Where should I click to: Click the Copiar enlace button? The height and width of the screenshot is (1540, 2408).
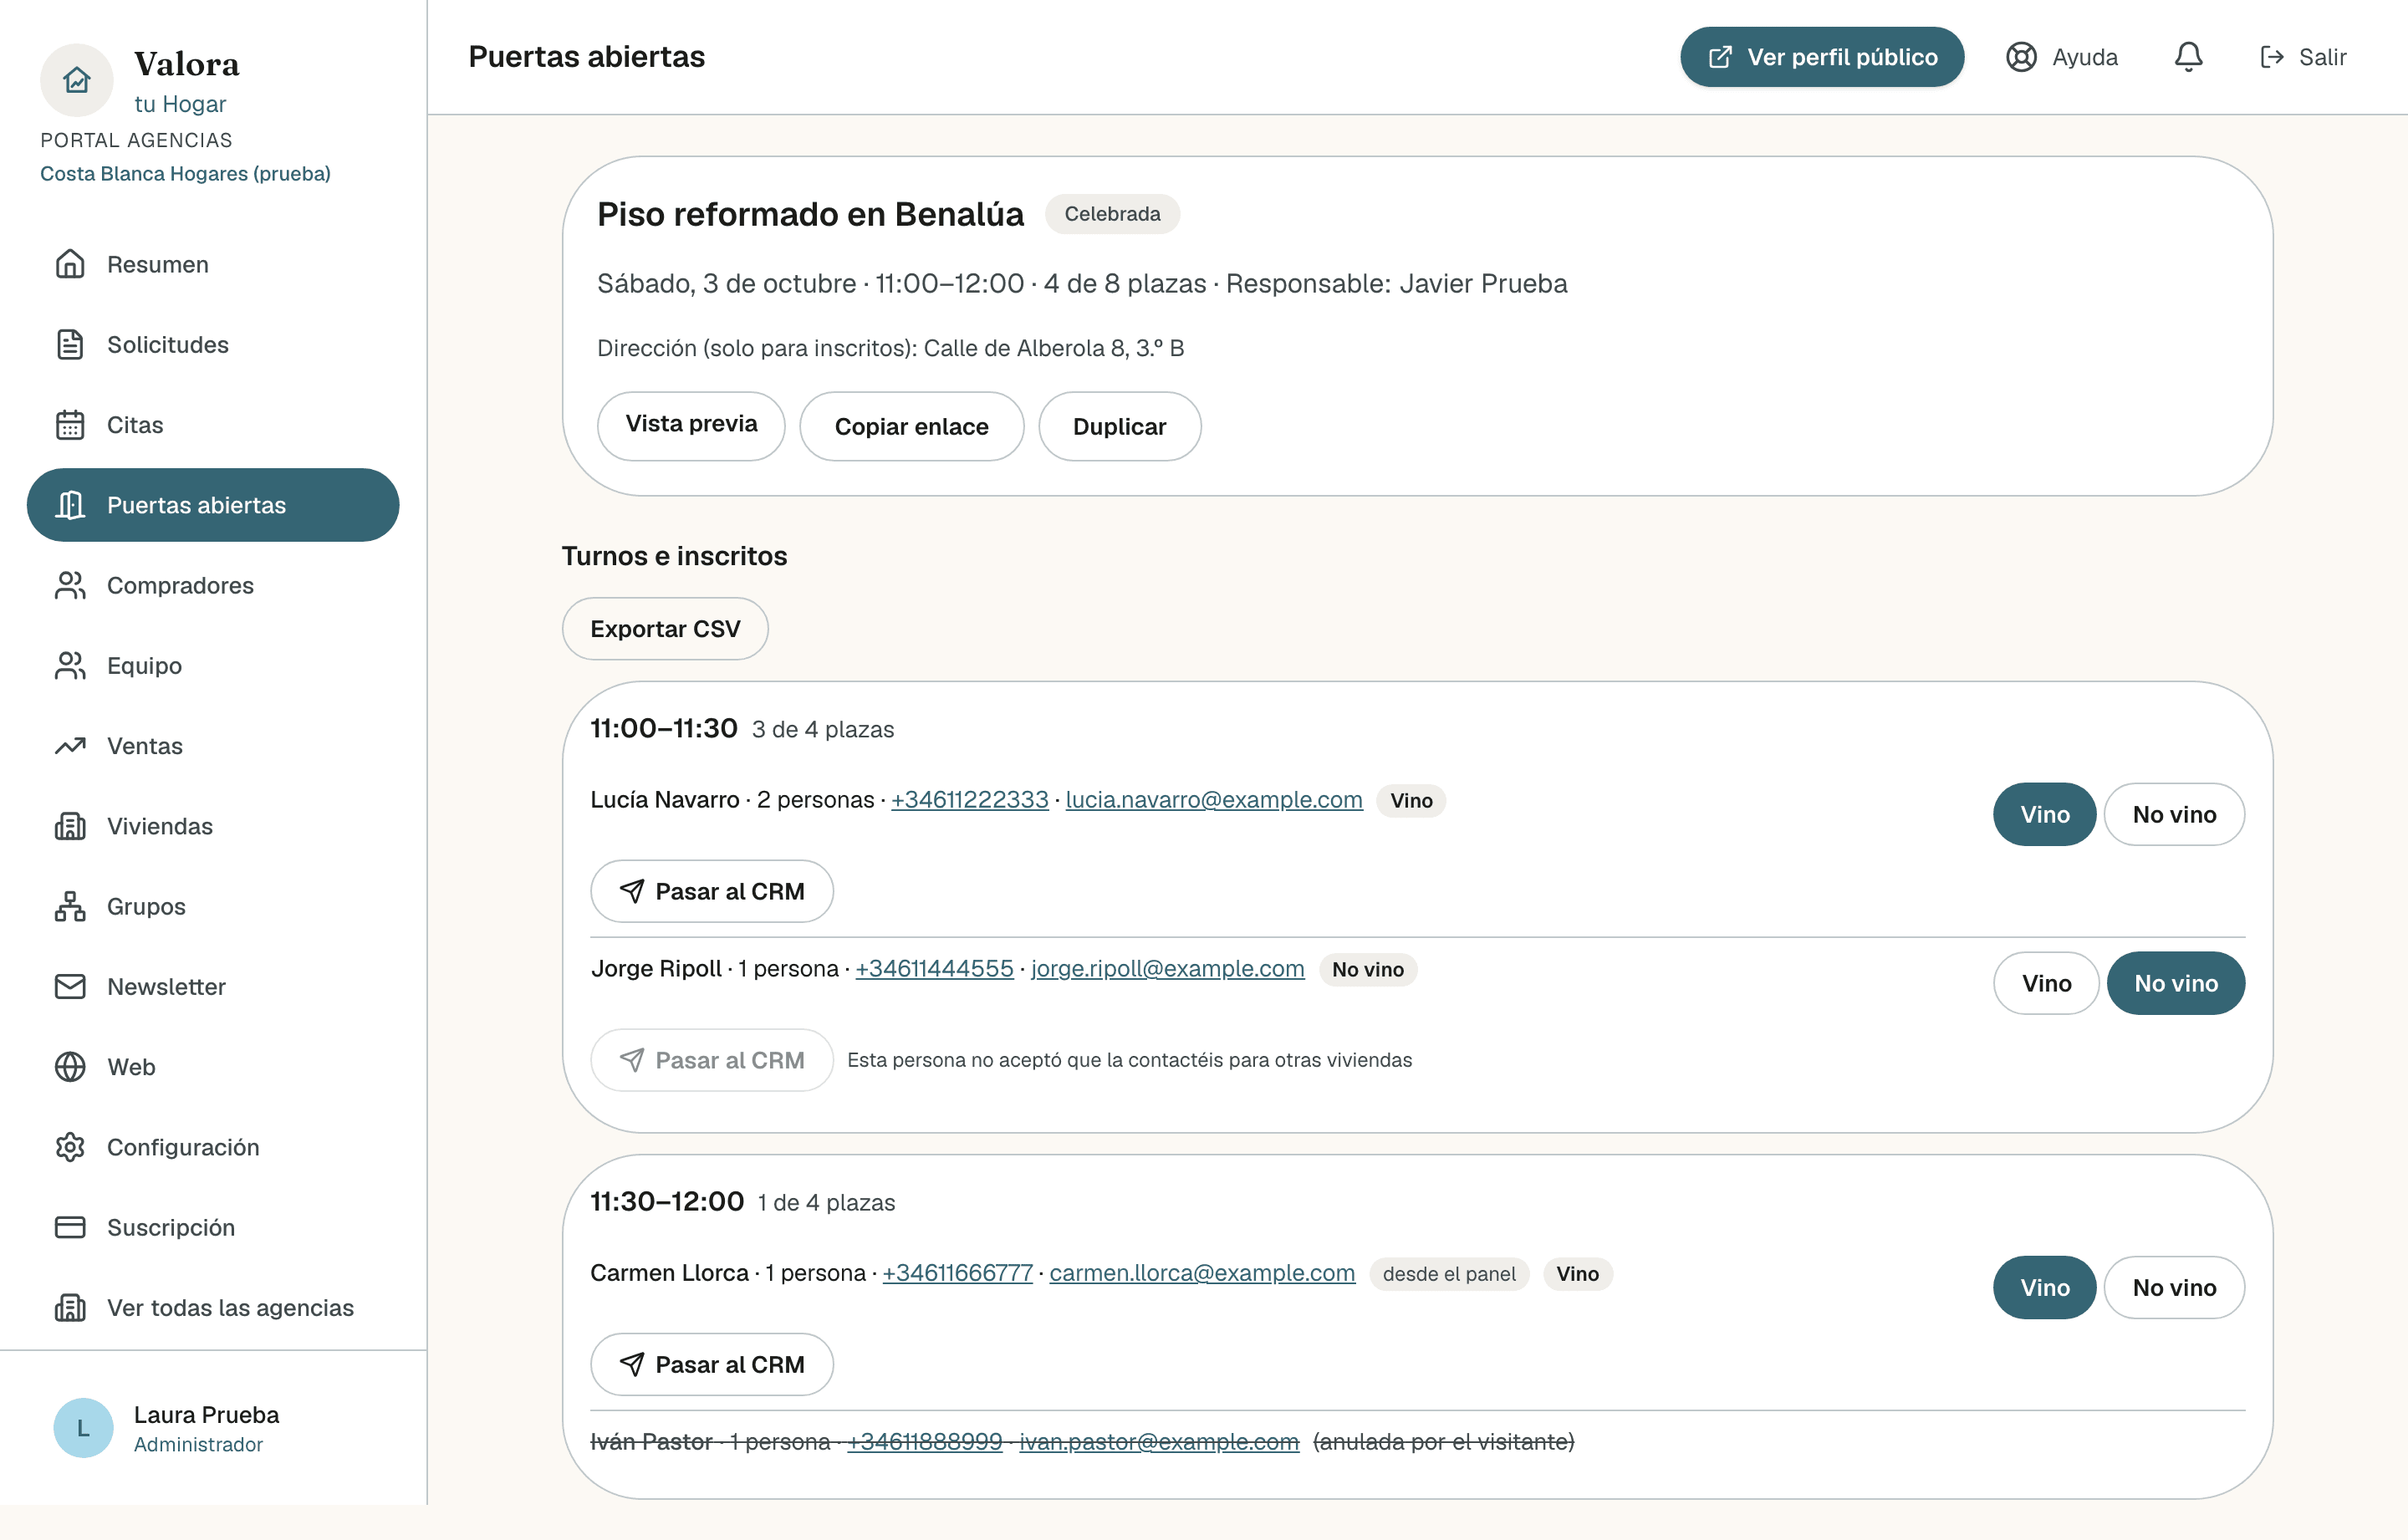point(911,426)
